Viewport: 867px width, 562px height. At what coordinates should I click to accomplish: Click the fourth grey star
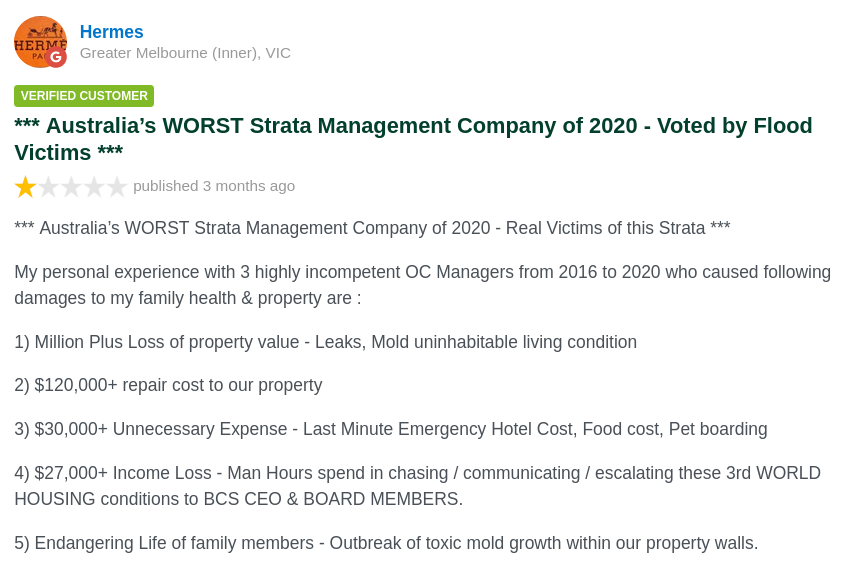pyautogui.click(x=94, y=187)
